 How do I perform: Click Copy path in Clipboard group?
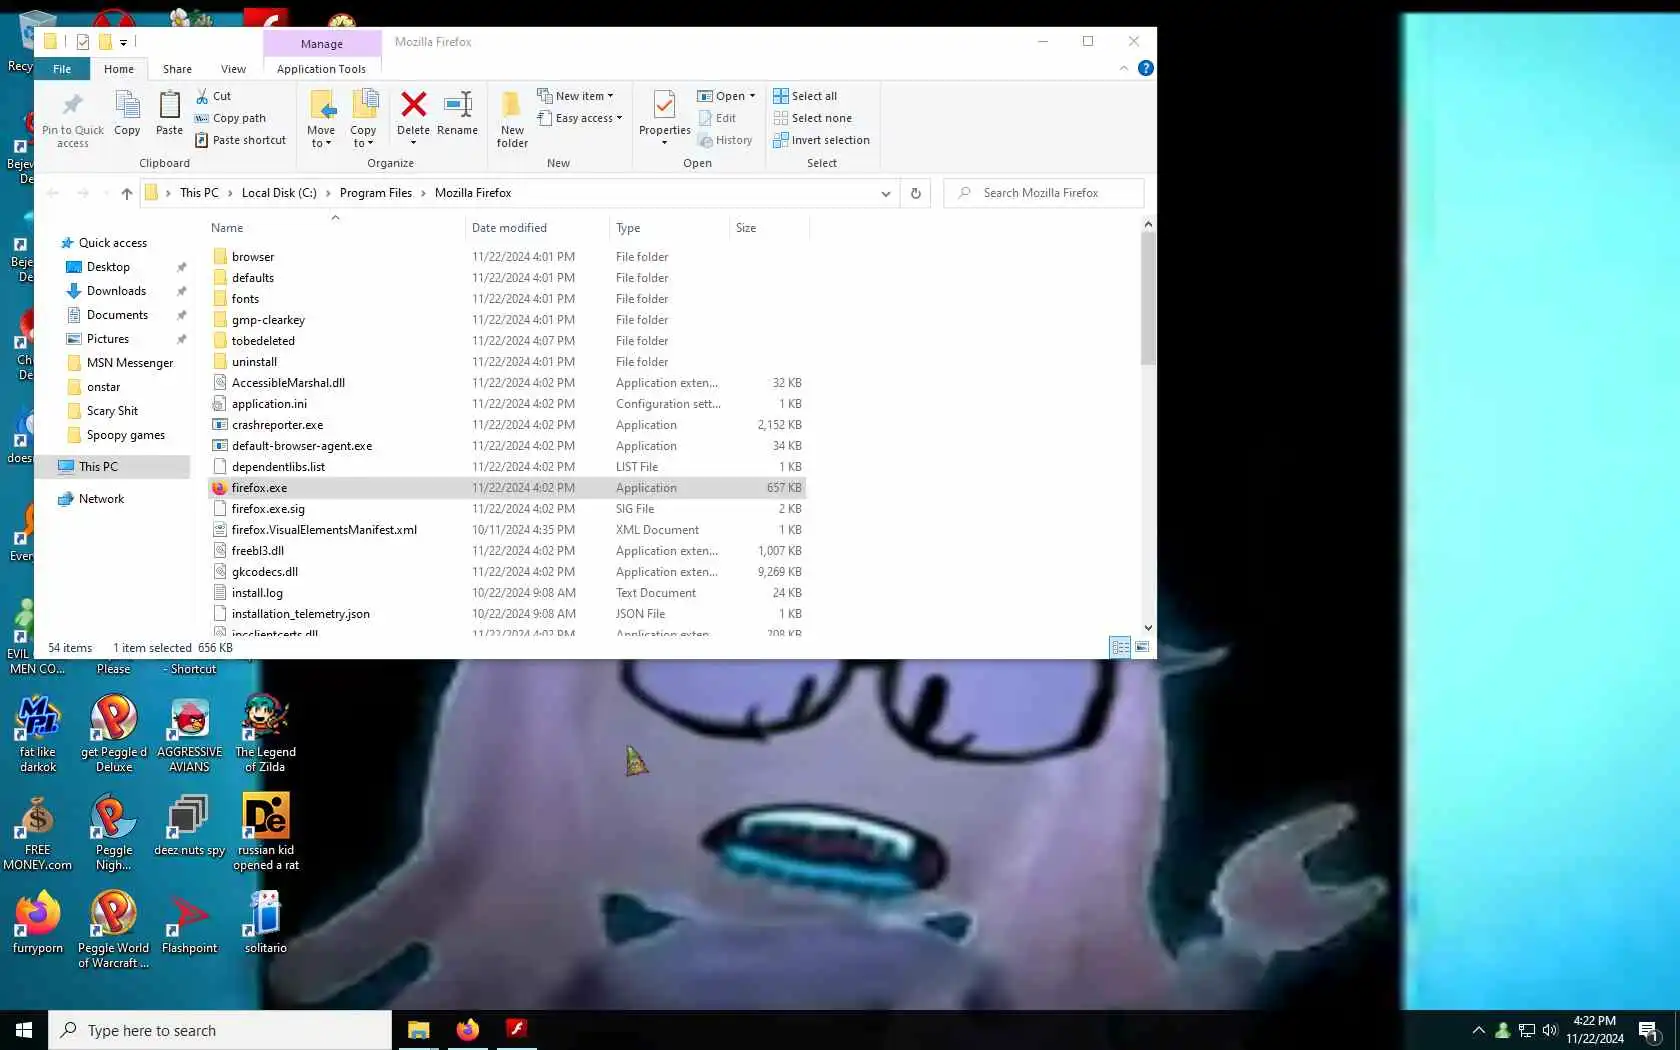pos(230,118)
